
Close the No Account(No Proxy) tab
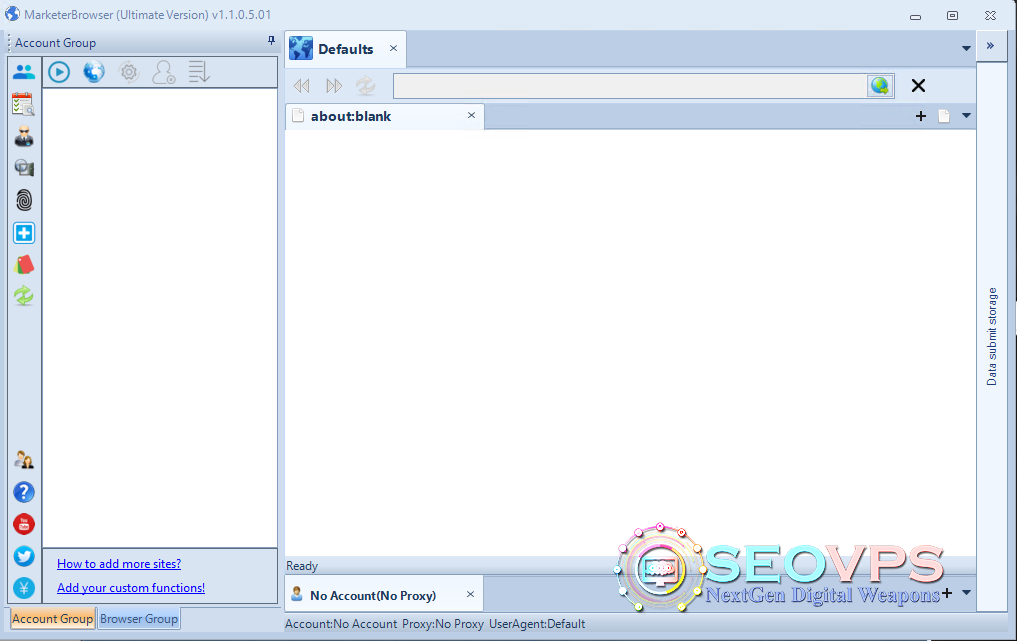pos(471,594)
